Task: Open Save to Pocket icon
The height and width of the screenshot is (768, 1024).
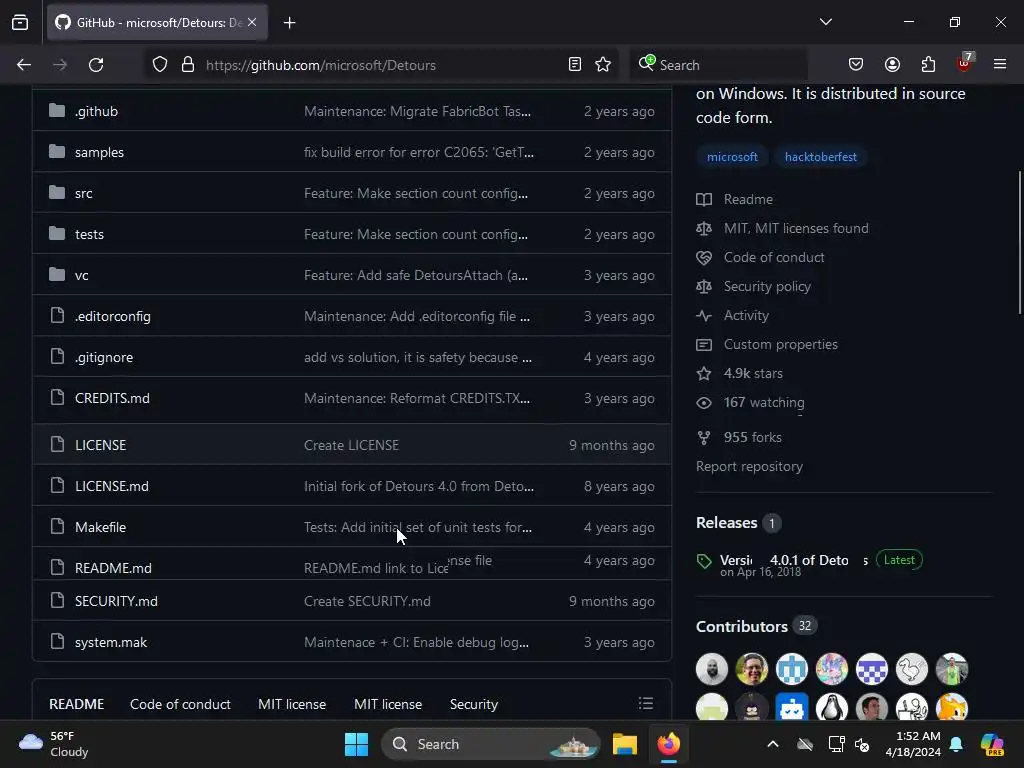Action: tap(856, 65)
